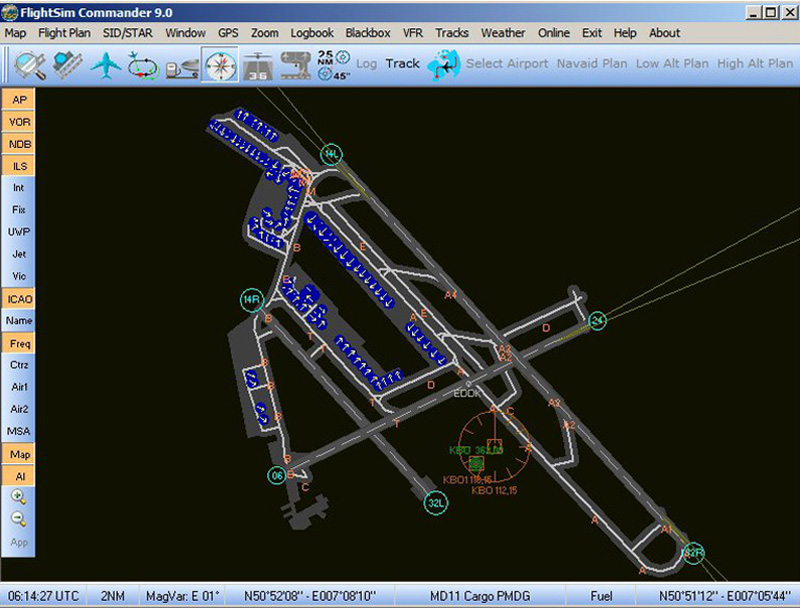Open the GPS menu

228,33
